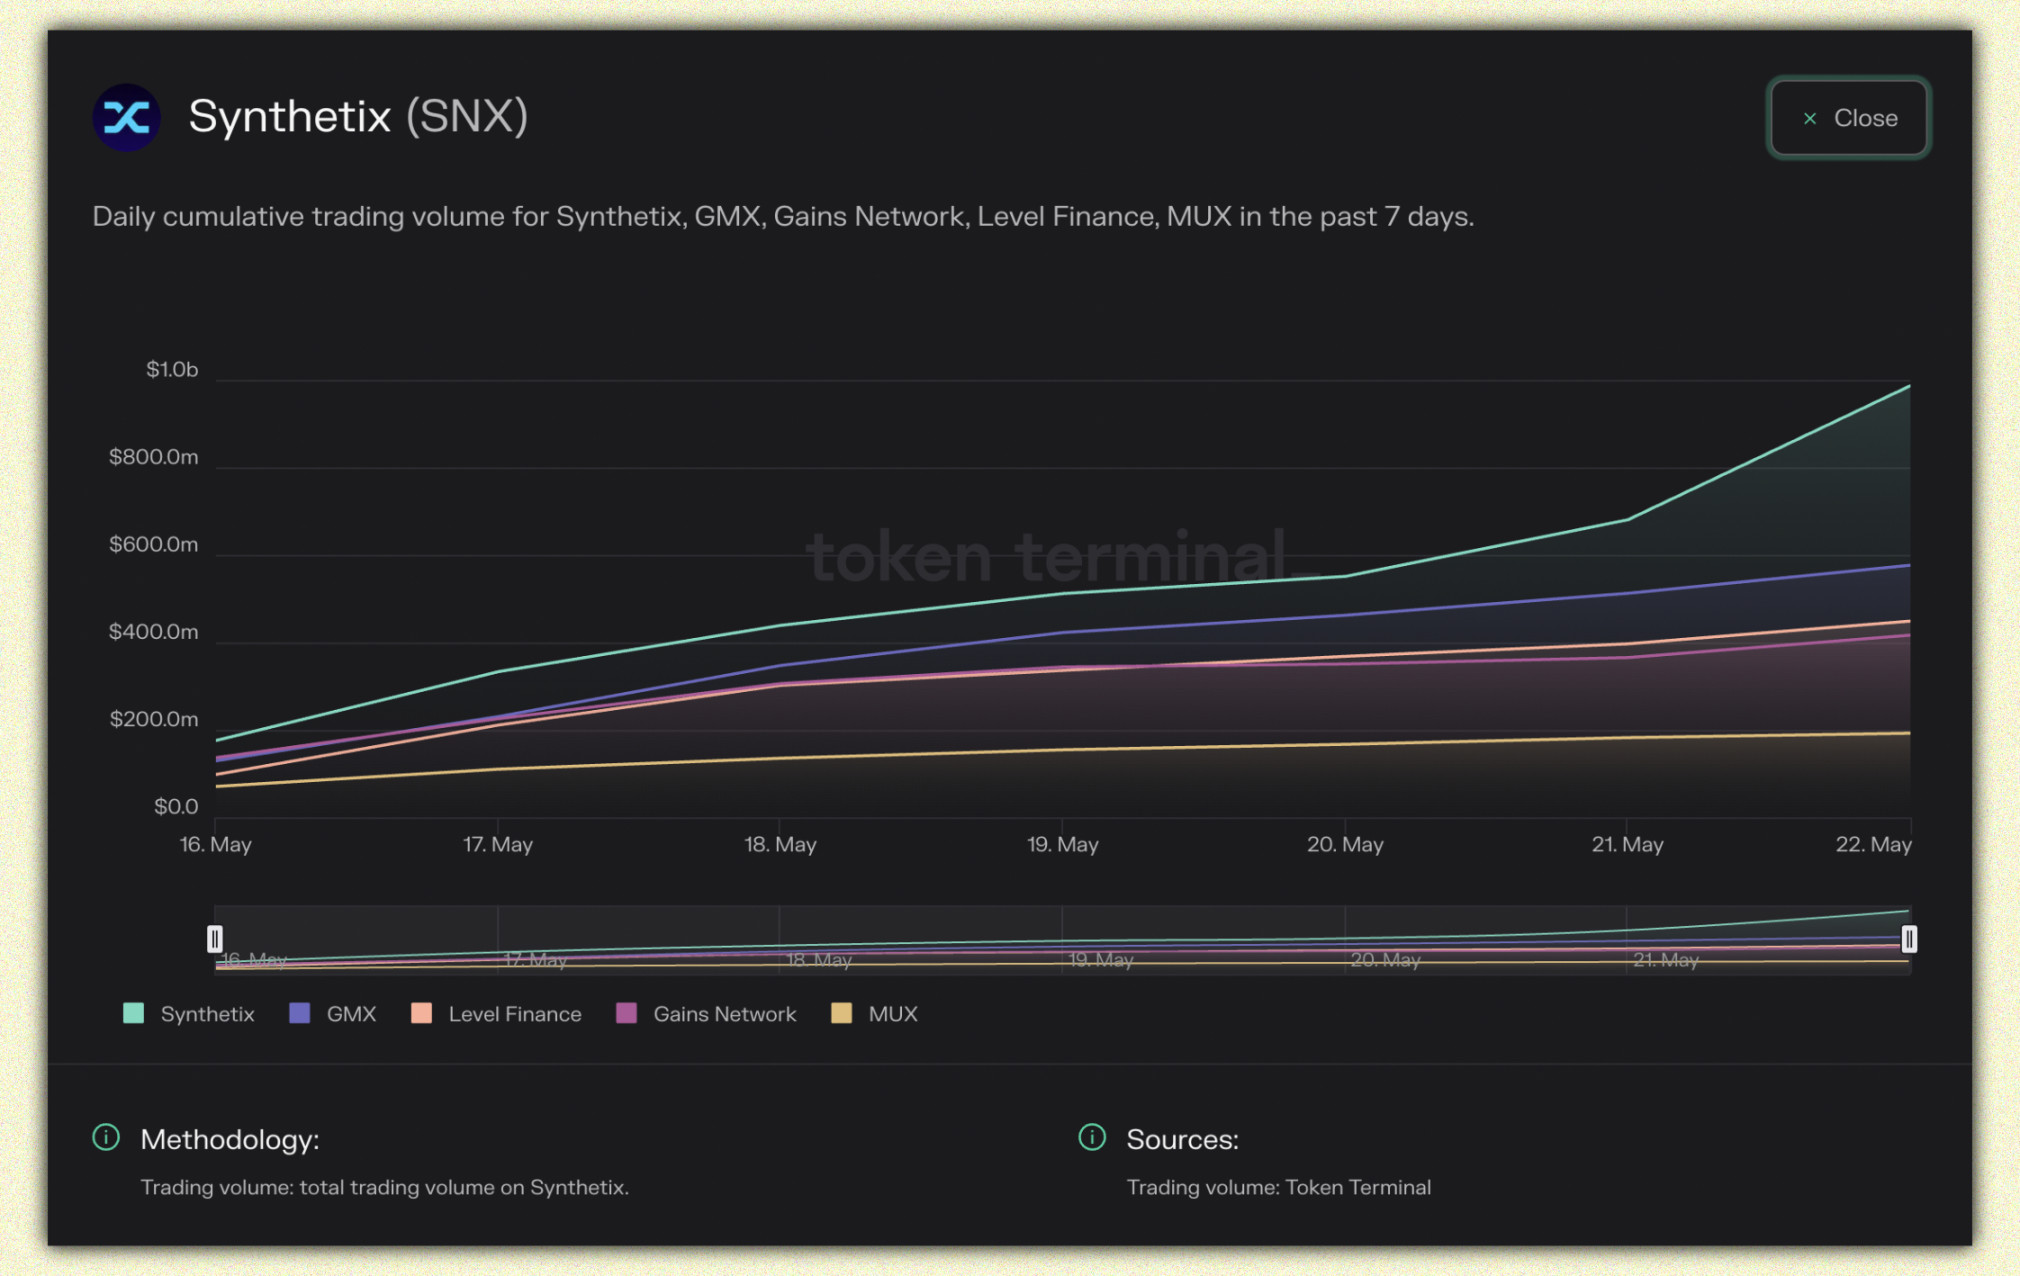Click the $200.0m y-axis label
The image size is (2020, 1276).
(154, 720)
